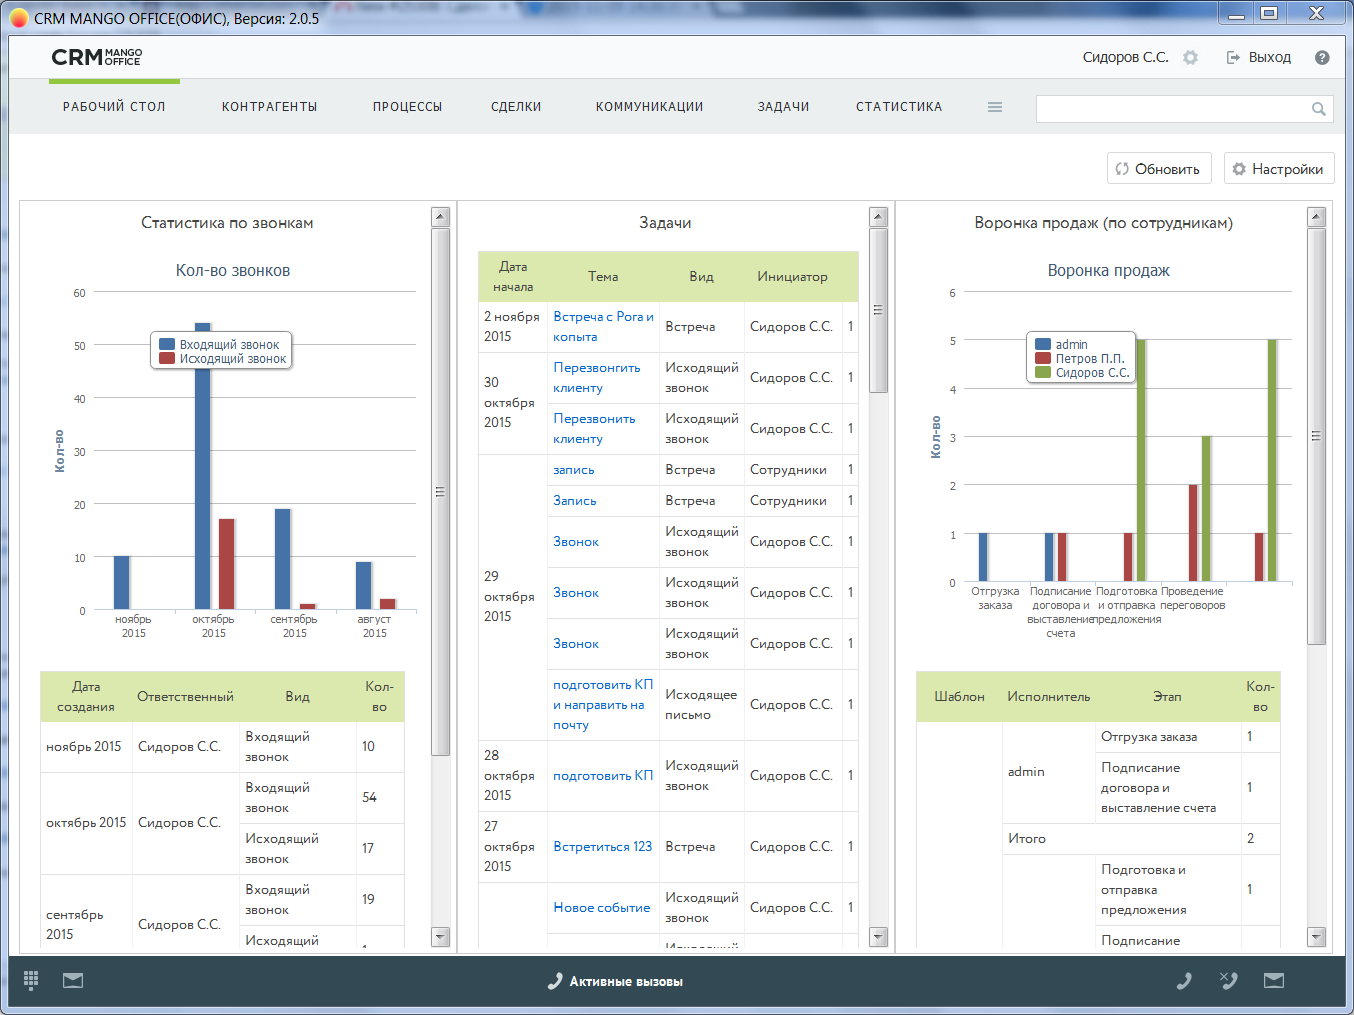This screenshot has width=1354, height=1015.
Task: Toggle admin series in funnel legend
Action: click(x=1043, y=345)
